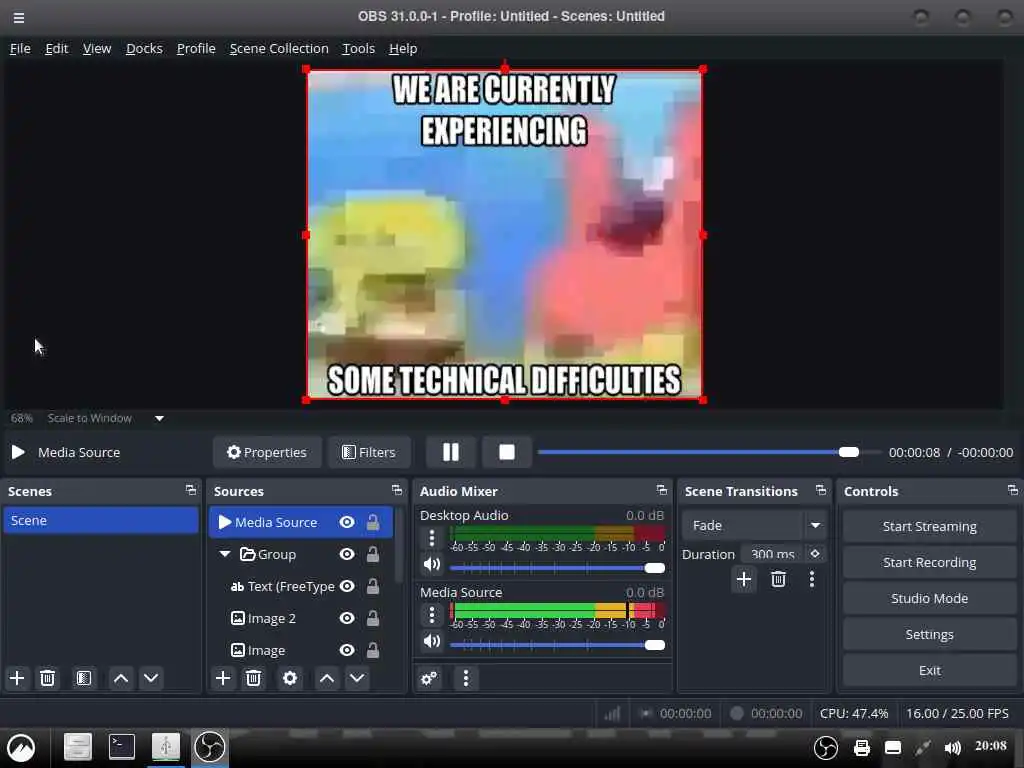Screen dimensions: 1024x768
Task: Add a new scene with plus icon
Action: click(x=17, y=679)
